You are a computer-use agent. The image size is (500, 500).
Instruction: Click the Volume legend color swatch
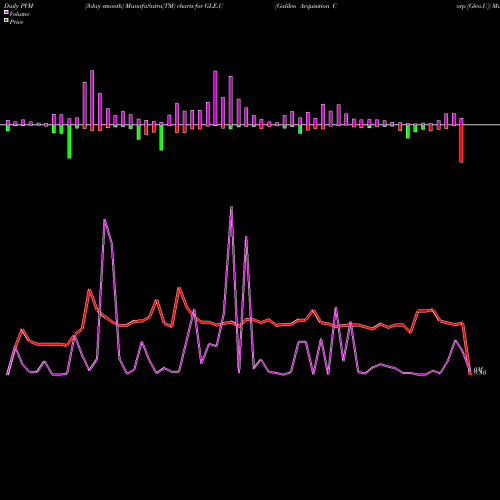6,12
